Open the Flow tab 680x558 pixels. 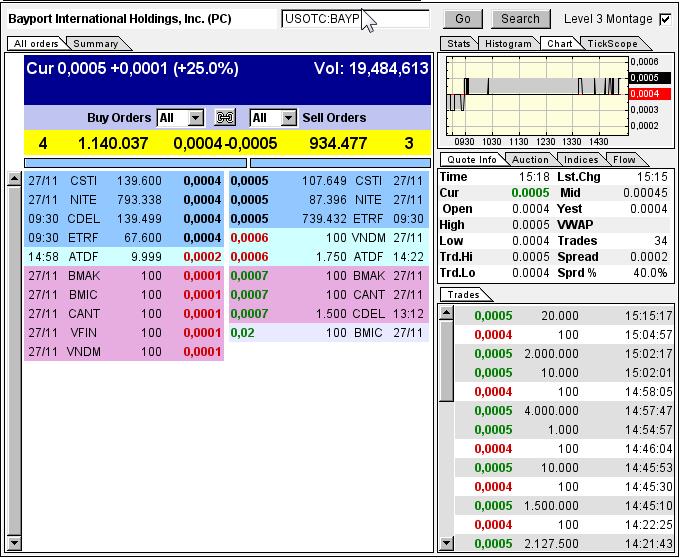pyautogui.click(x=624, y=159)
